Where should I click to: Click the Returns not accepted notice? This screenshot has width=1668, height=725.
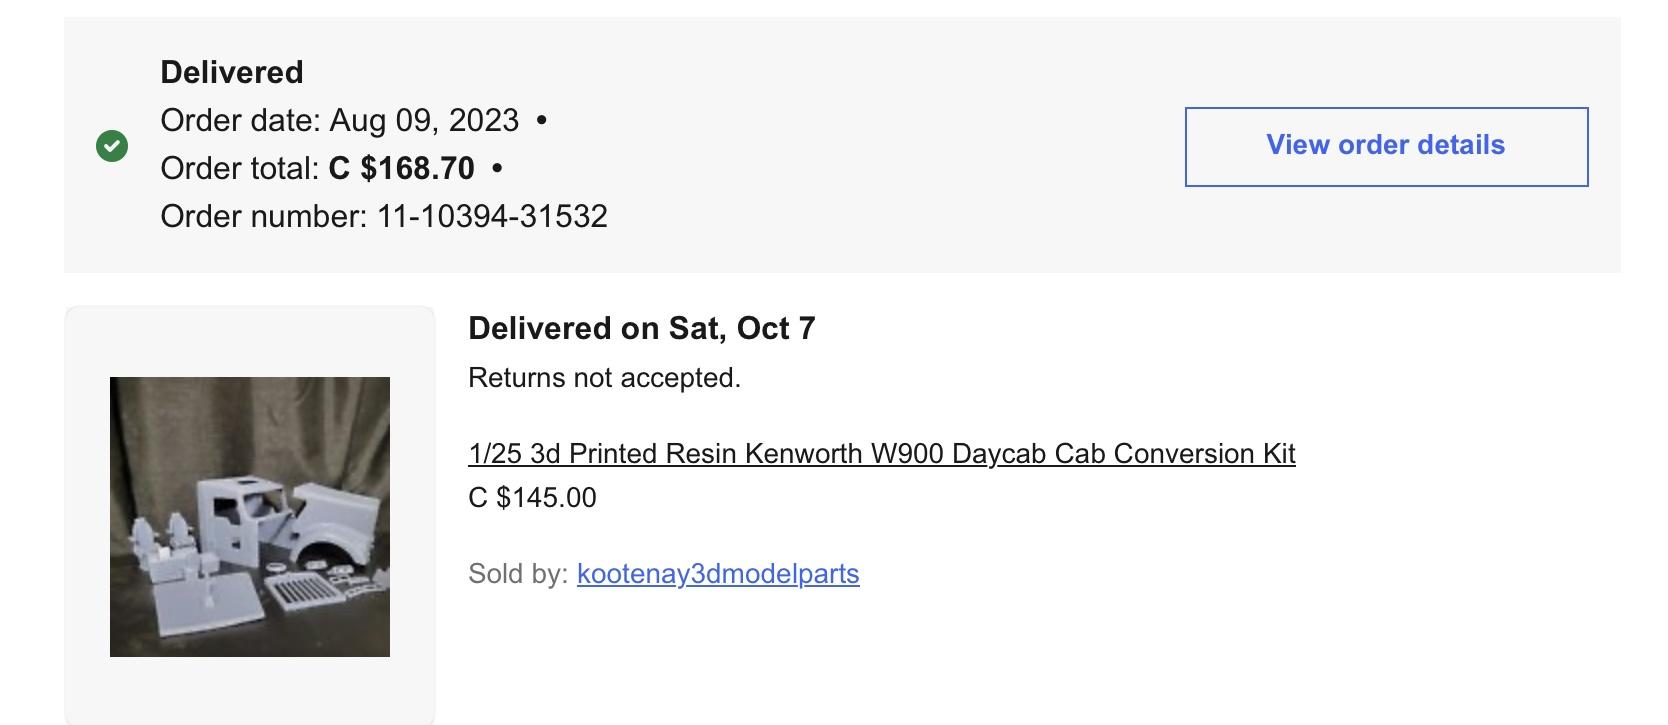604,377
